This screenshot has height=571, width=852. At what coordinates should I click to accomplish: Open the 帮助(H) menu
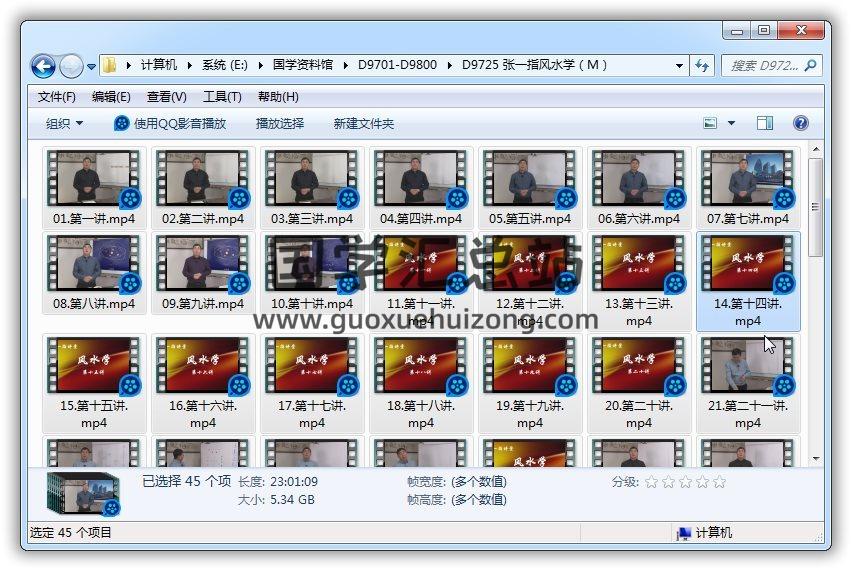278,97
